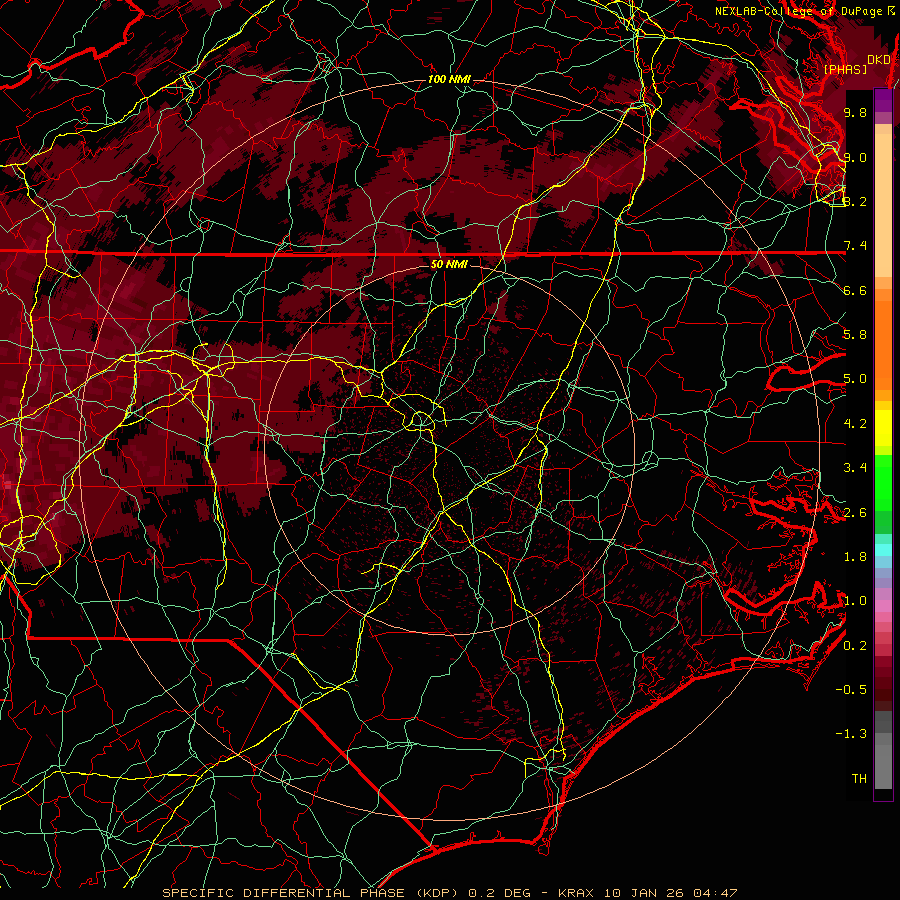
Task: Click the DKD label above the color scale
Action: point(879,60)
